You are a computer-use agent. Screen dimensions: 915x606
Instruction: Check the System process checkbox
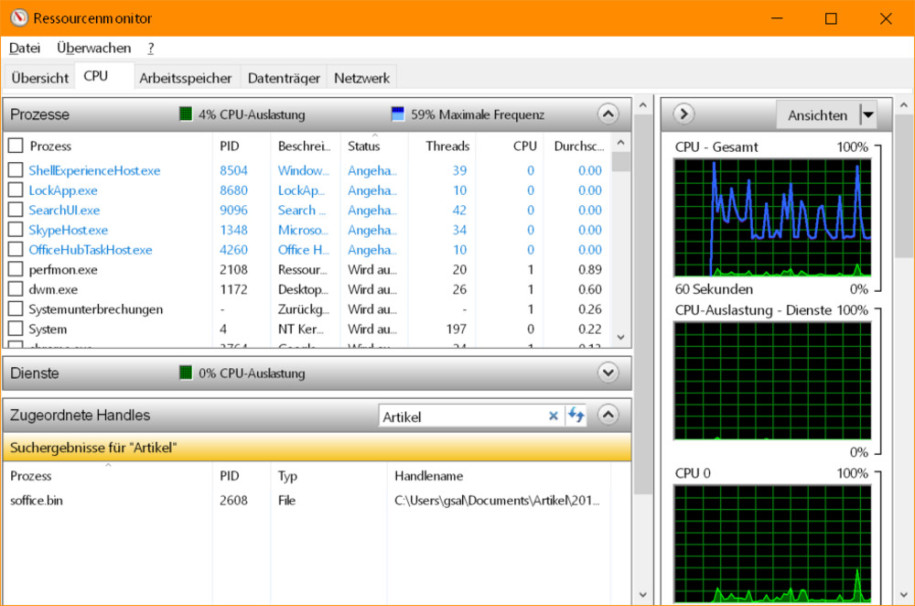16,329
